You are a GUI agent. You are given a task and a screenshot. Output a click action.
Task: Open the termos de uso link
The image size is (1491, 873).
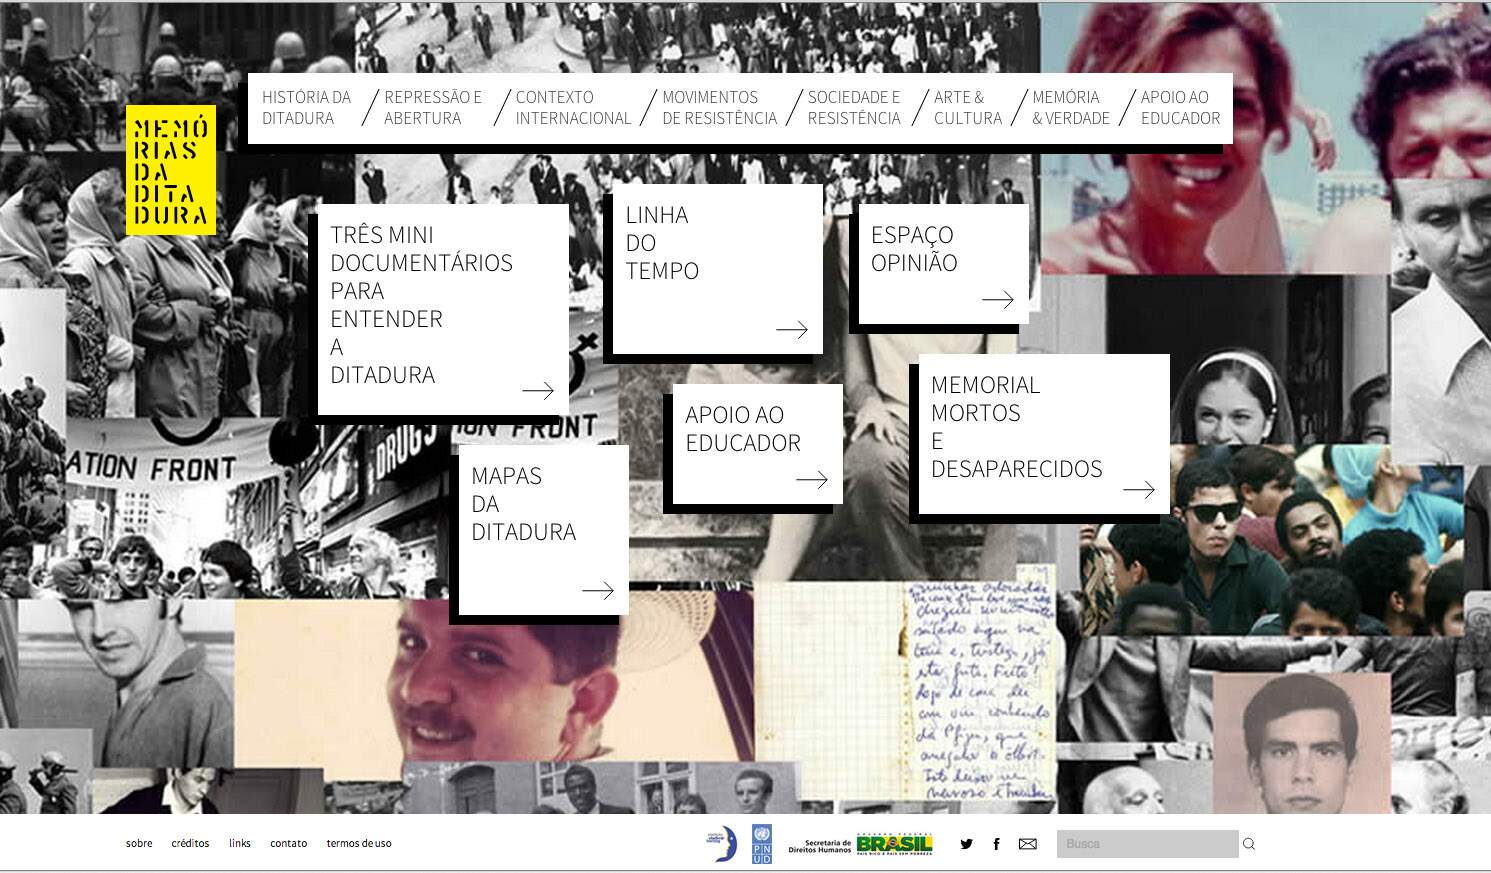click(358, 844)
